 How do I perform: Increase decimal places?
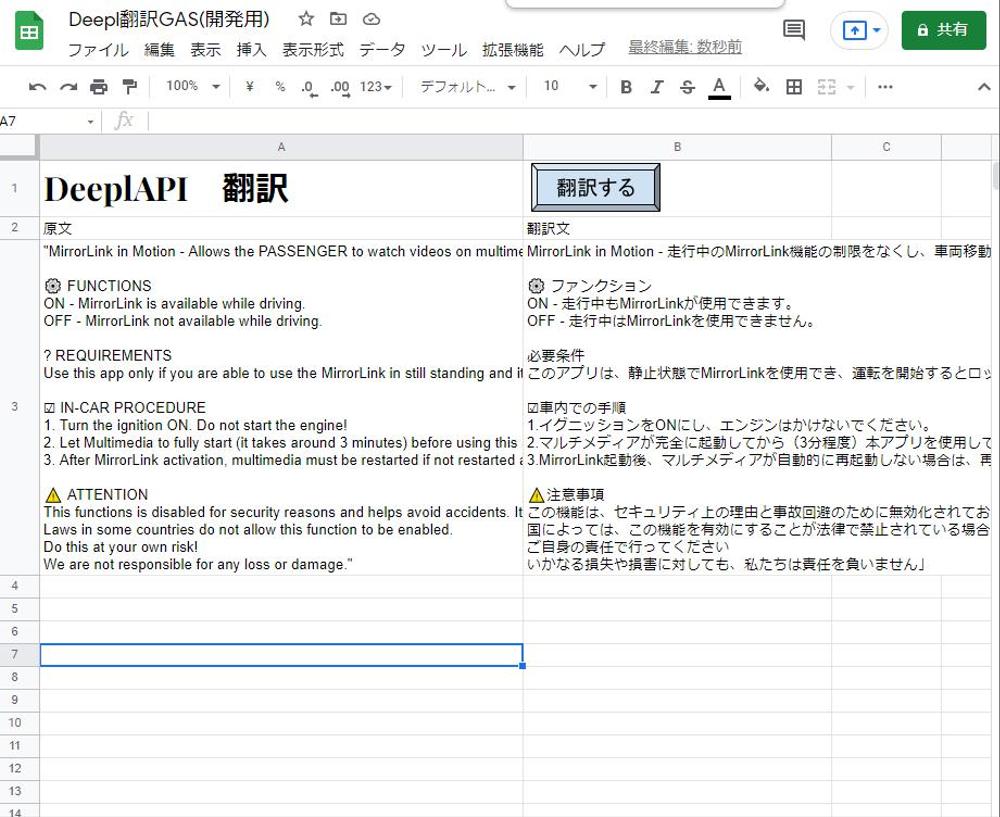click(340, 87)
